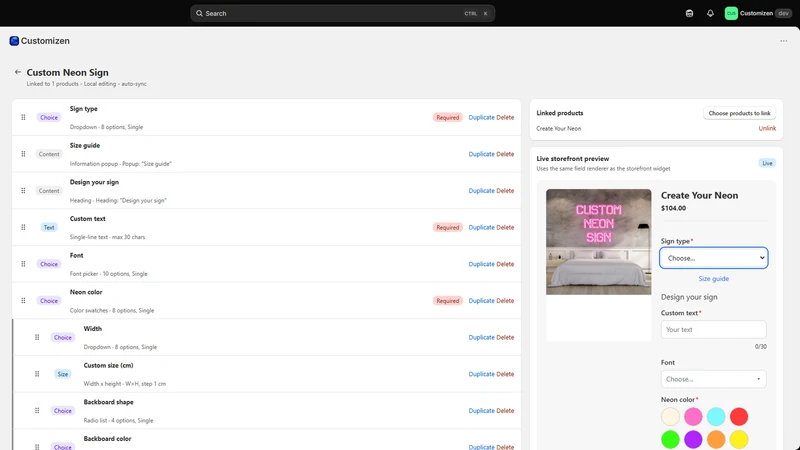Image resolution: width=800 pixels, height=450 pixels.
Task: Open the Size guide link in preview
Action: (x=713, y=279)
